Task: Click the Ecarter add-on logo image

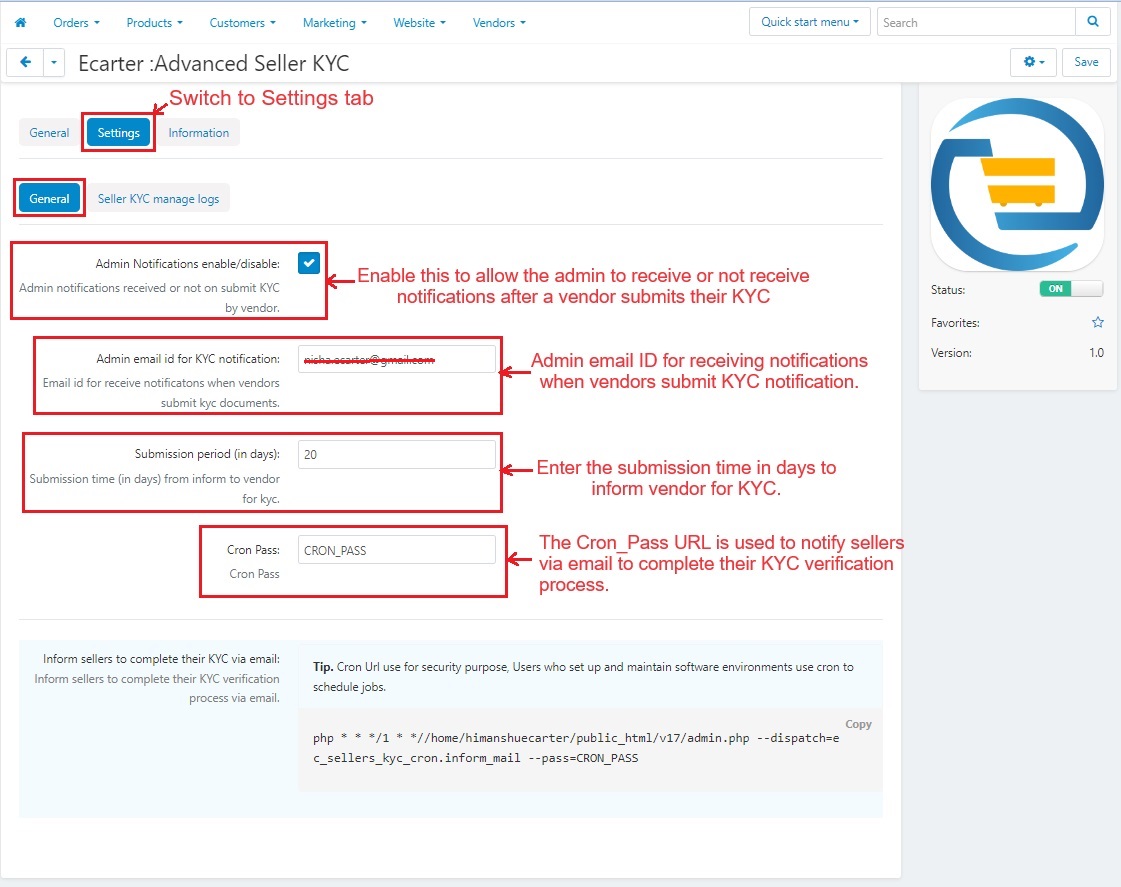Action: point(1017,184)
